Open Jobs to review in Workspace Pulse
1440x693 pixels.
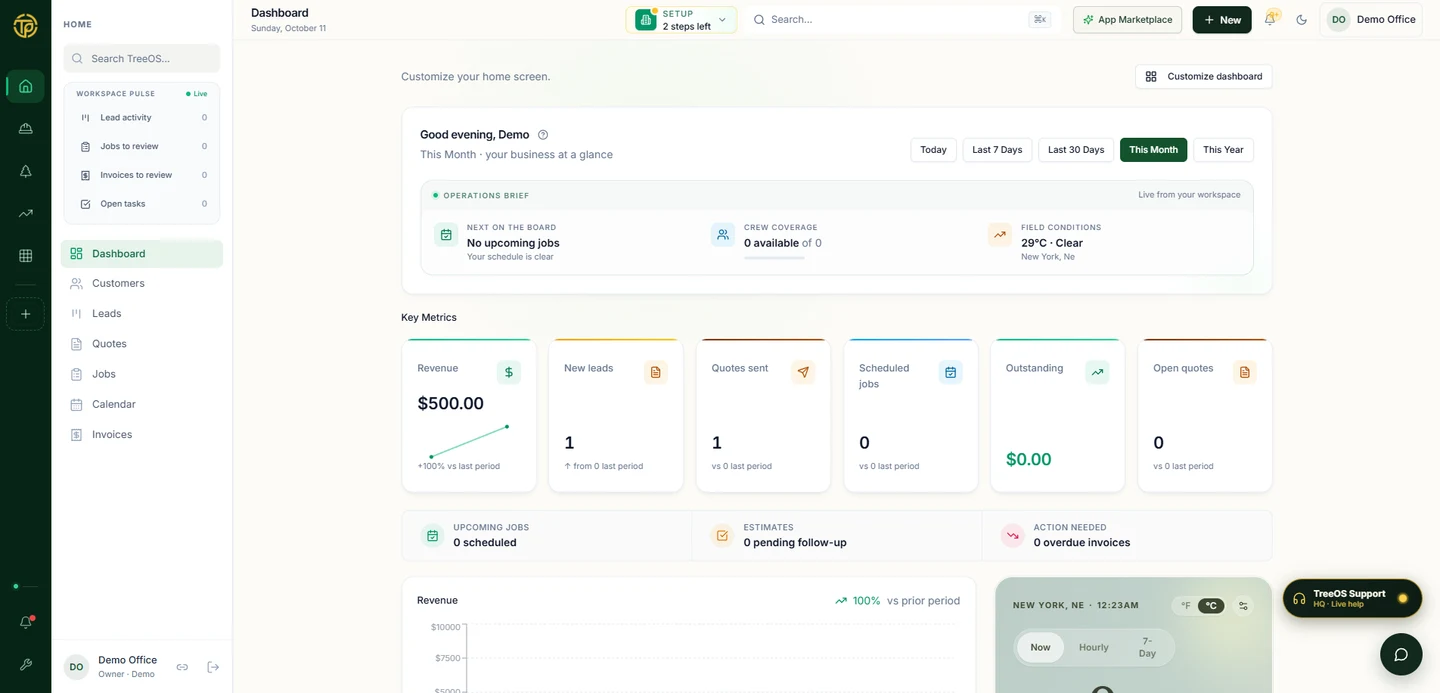tap(142, 147)
